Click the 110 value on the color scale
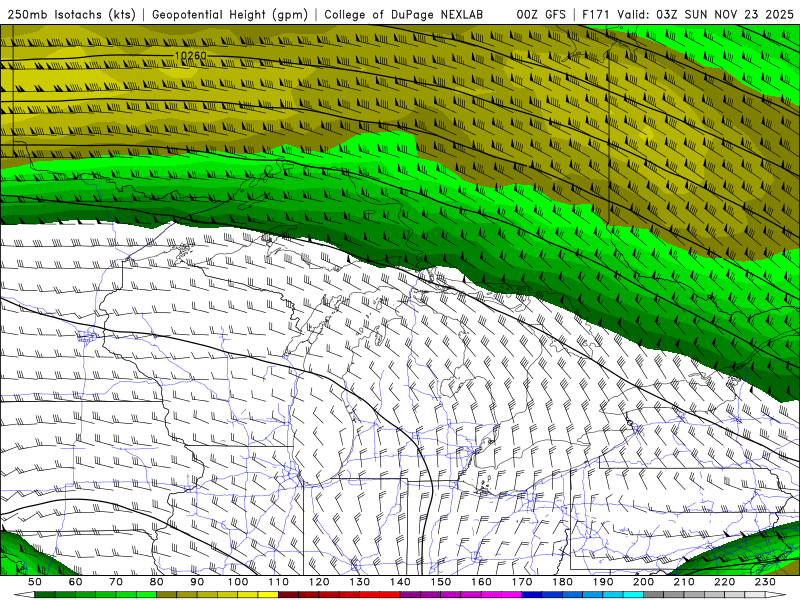 coord(279,582)
